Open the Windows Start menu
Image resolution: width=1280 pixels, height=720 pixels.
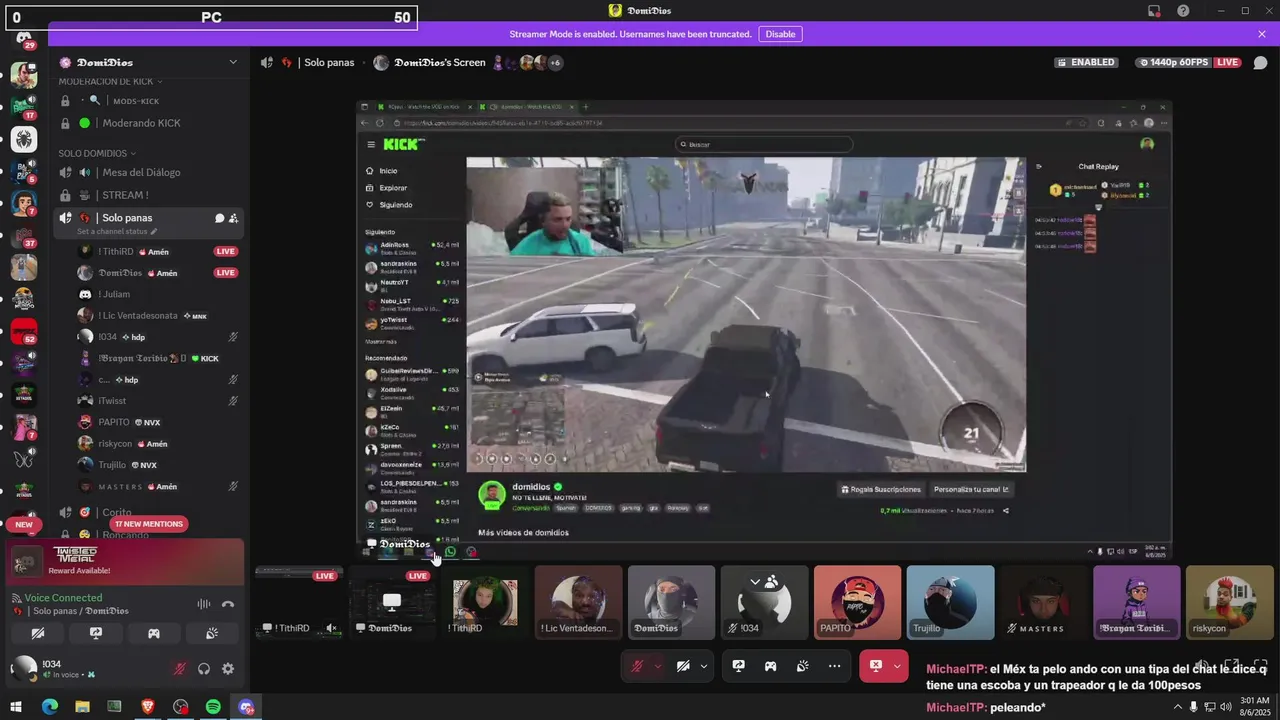coord(16,707)
